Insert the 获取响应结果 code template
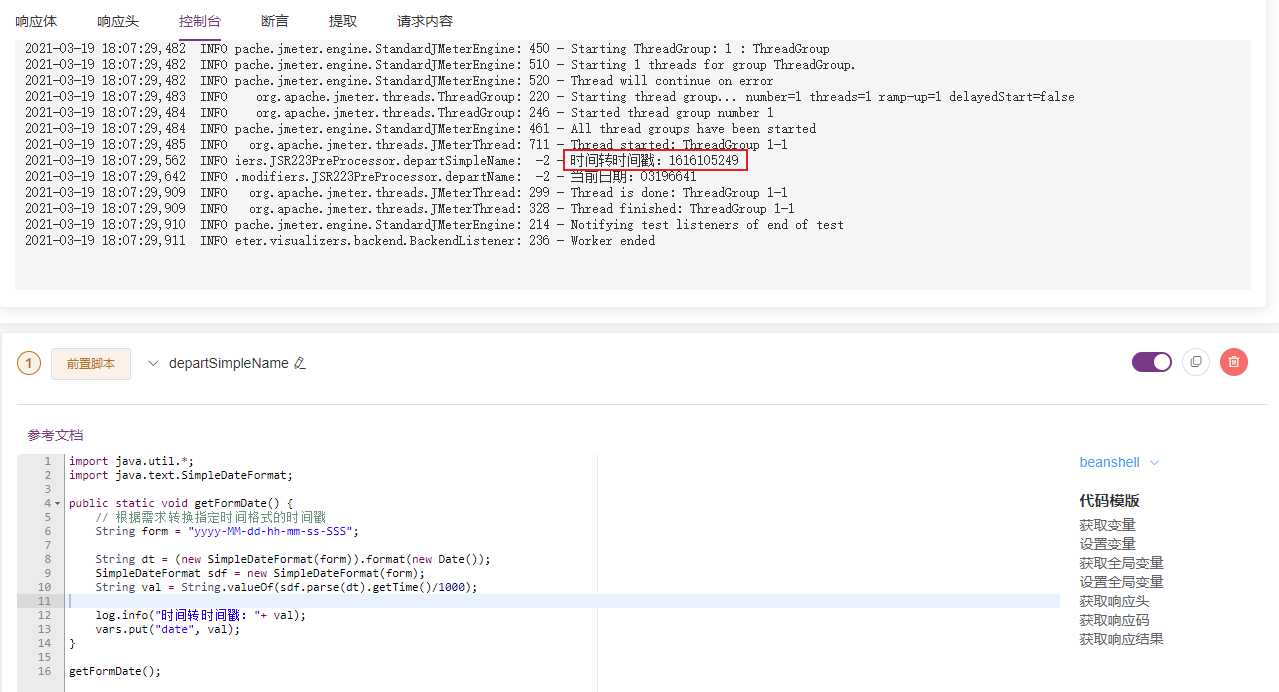This screenshot has width=1279, height=692. (1121, 639)
